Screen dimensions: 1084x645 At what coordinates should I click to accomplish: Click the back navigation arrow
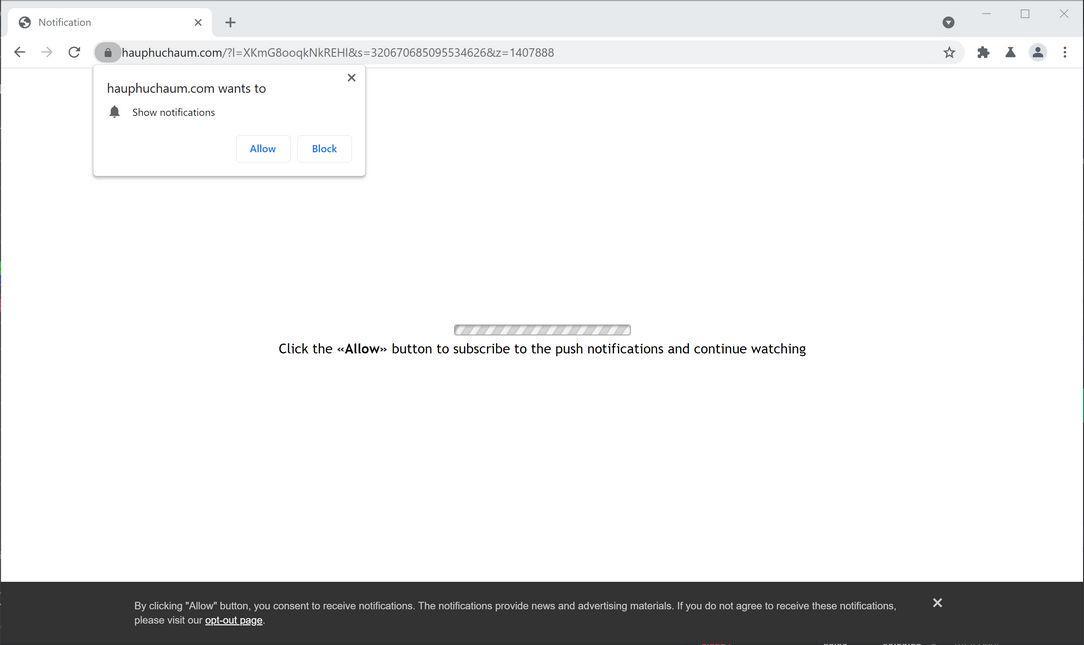click(19, 52)
